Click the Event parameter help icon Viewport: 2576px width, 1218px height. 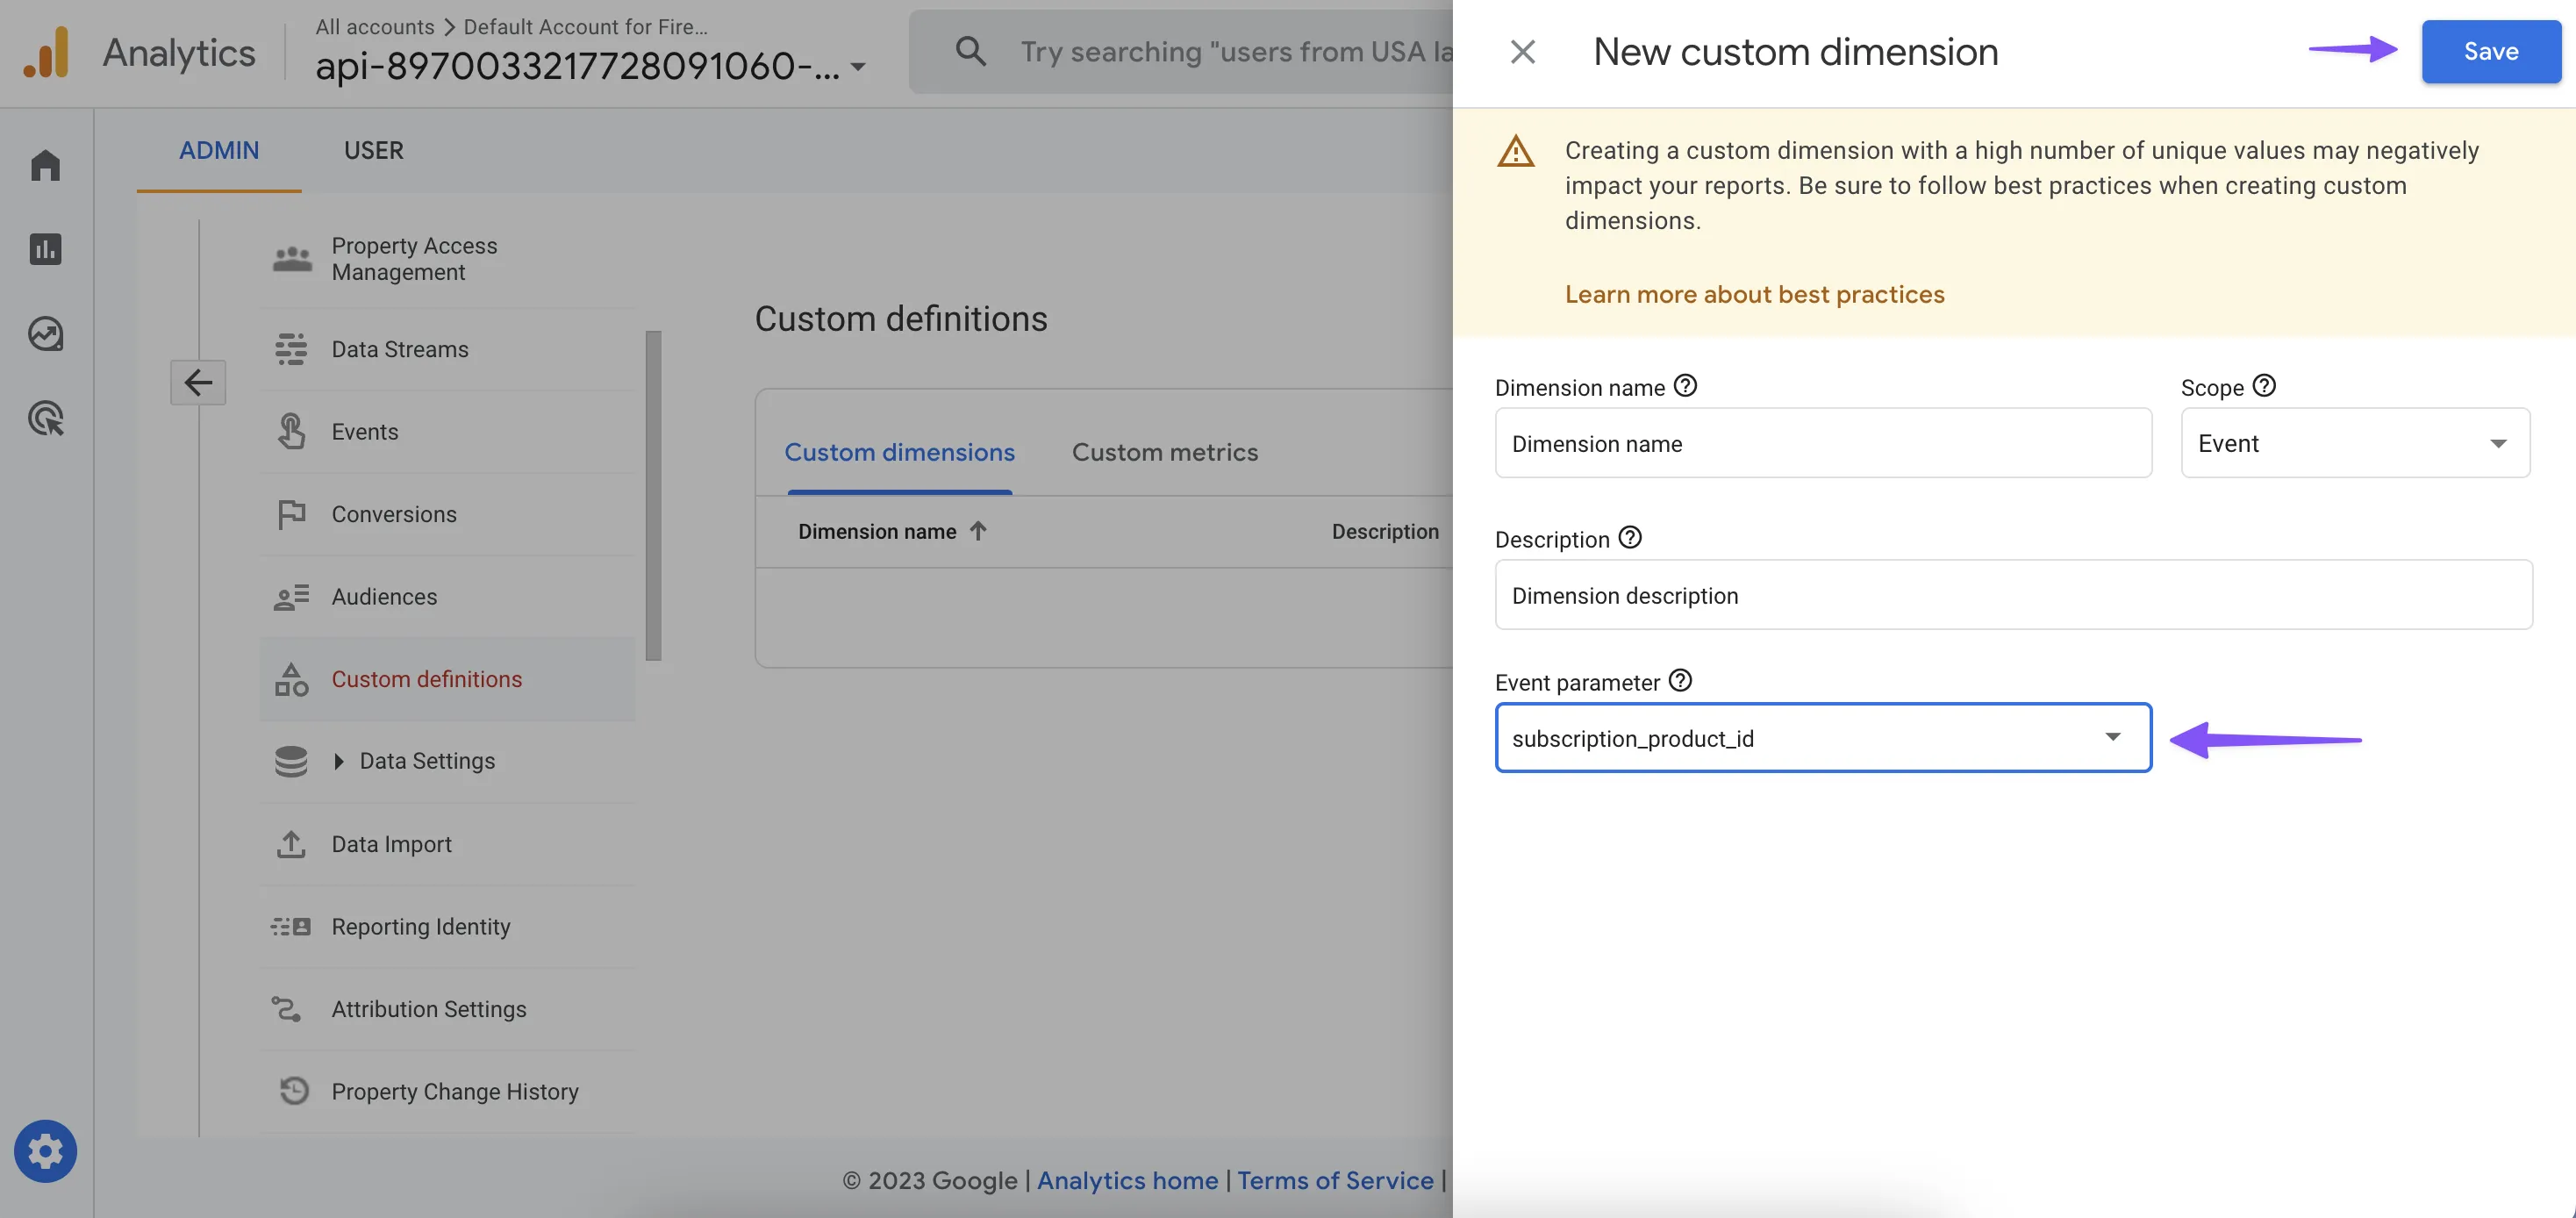click(1680, 681)
